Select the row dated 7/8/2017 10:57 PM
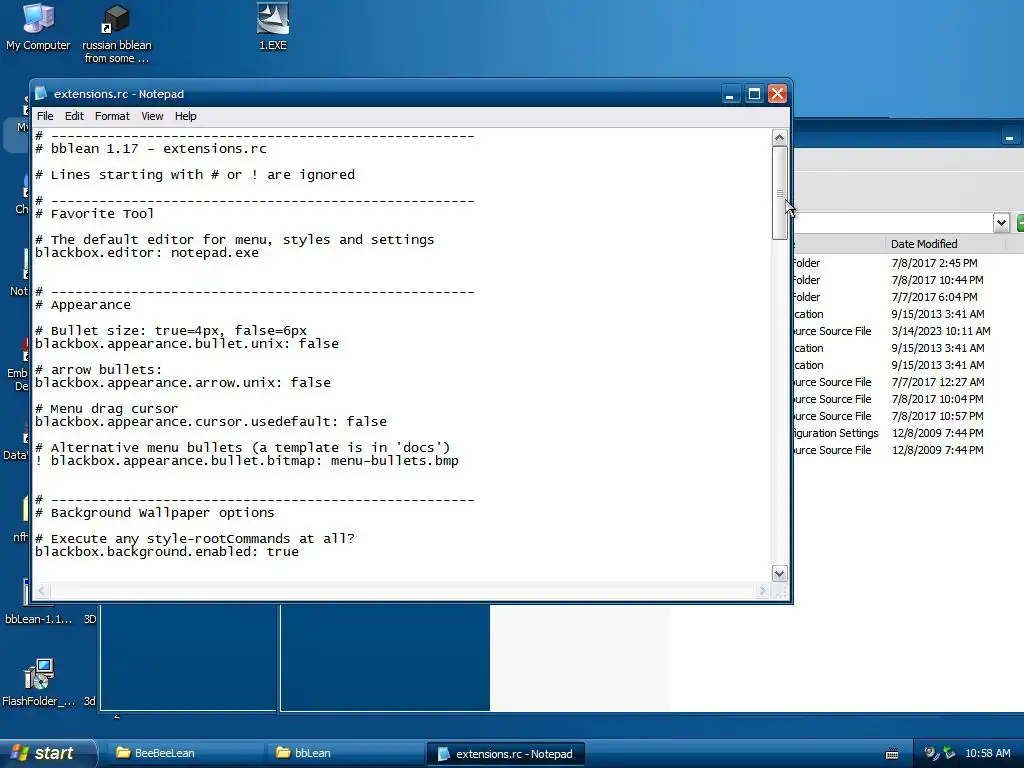 pyautogui.click(x=908, y=416)
